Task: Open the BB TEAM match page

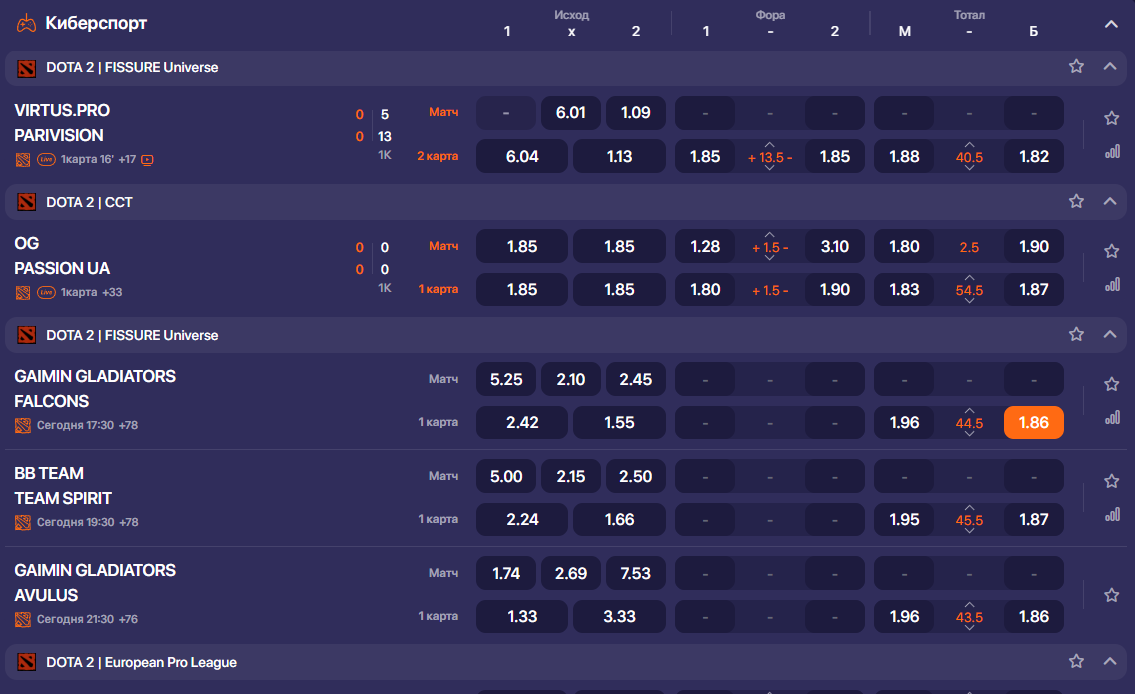Action: [x=49, y=473]
